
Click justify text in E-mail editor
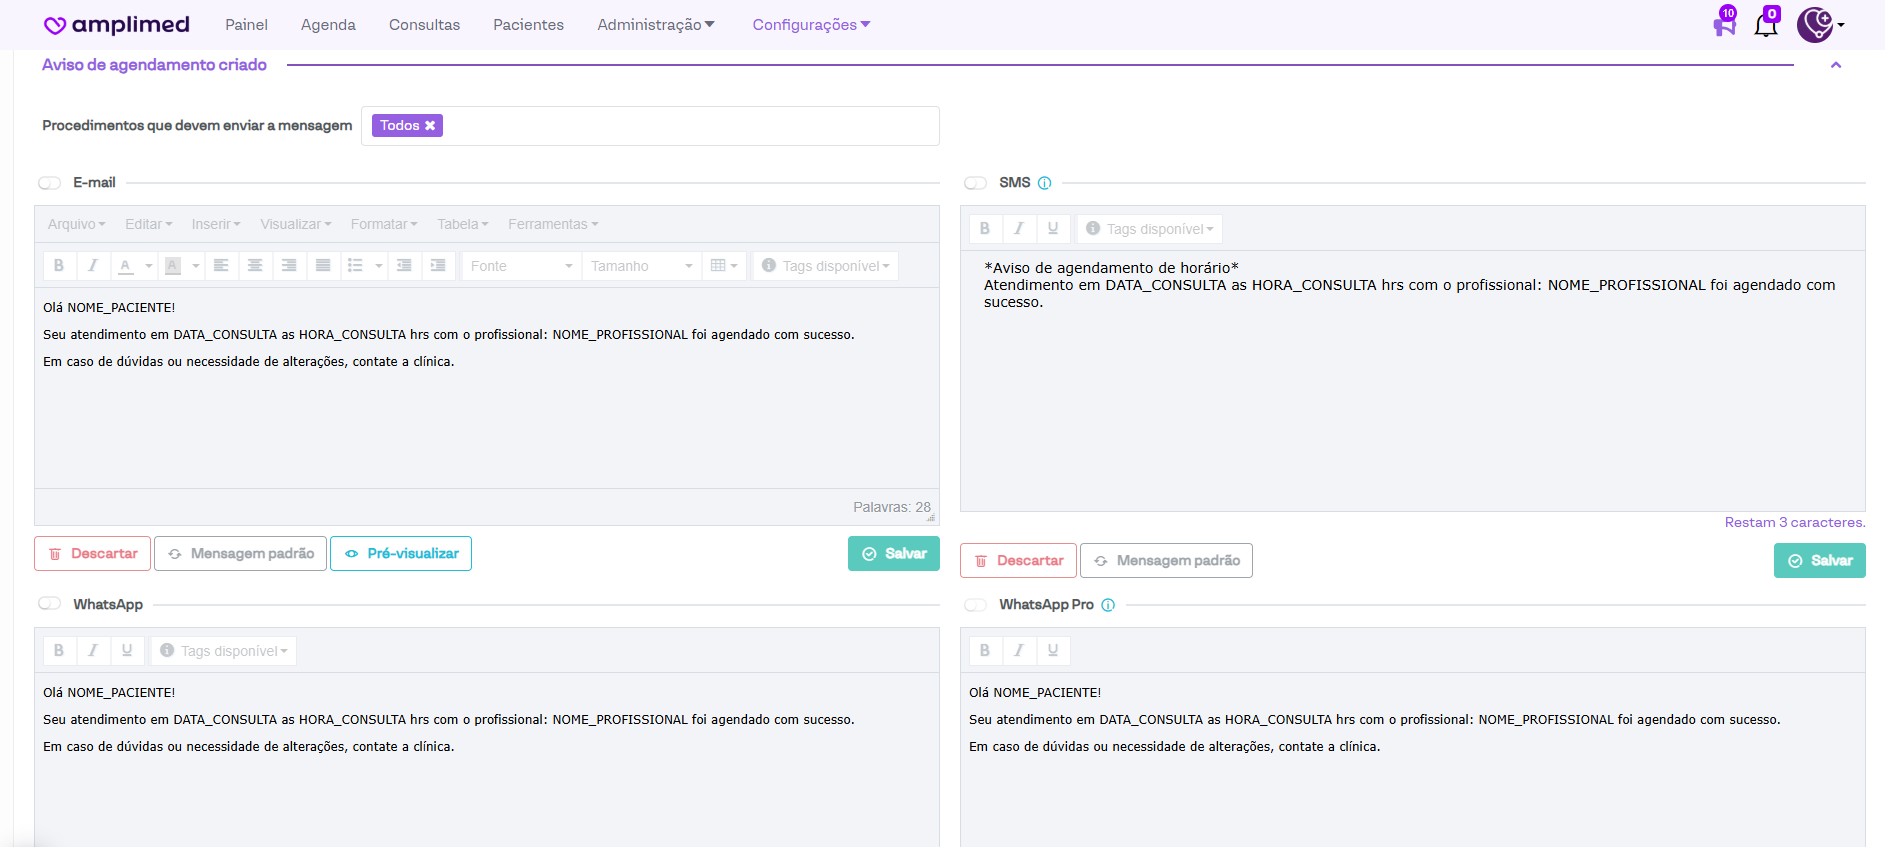(323, 266)
